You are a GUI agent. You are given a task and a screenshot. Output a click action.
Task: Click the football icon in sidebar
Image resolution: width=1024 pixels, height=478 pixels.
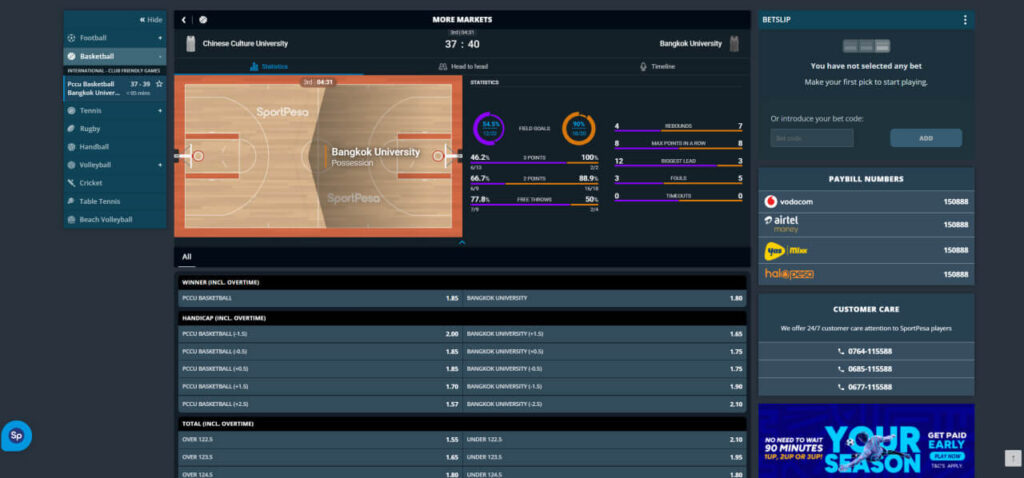coord(71,38)
